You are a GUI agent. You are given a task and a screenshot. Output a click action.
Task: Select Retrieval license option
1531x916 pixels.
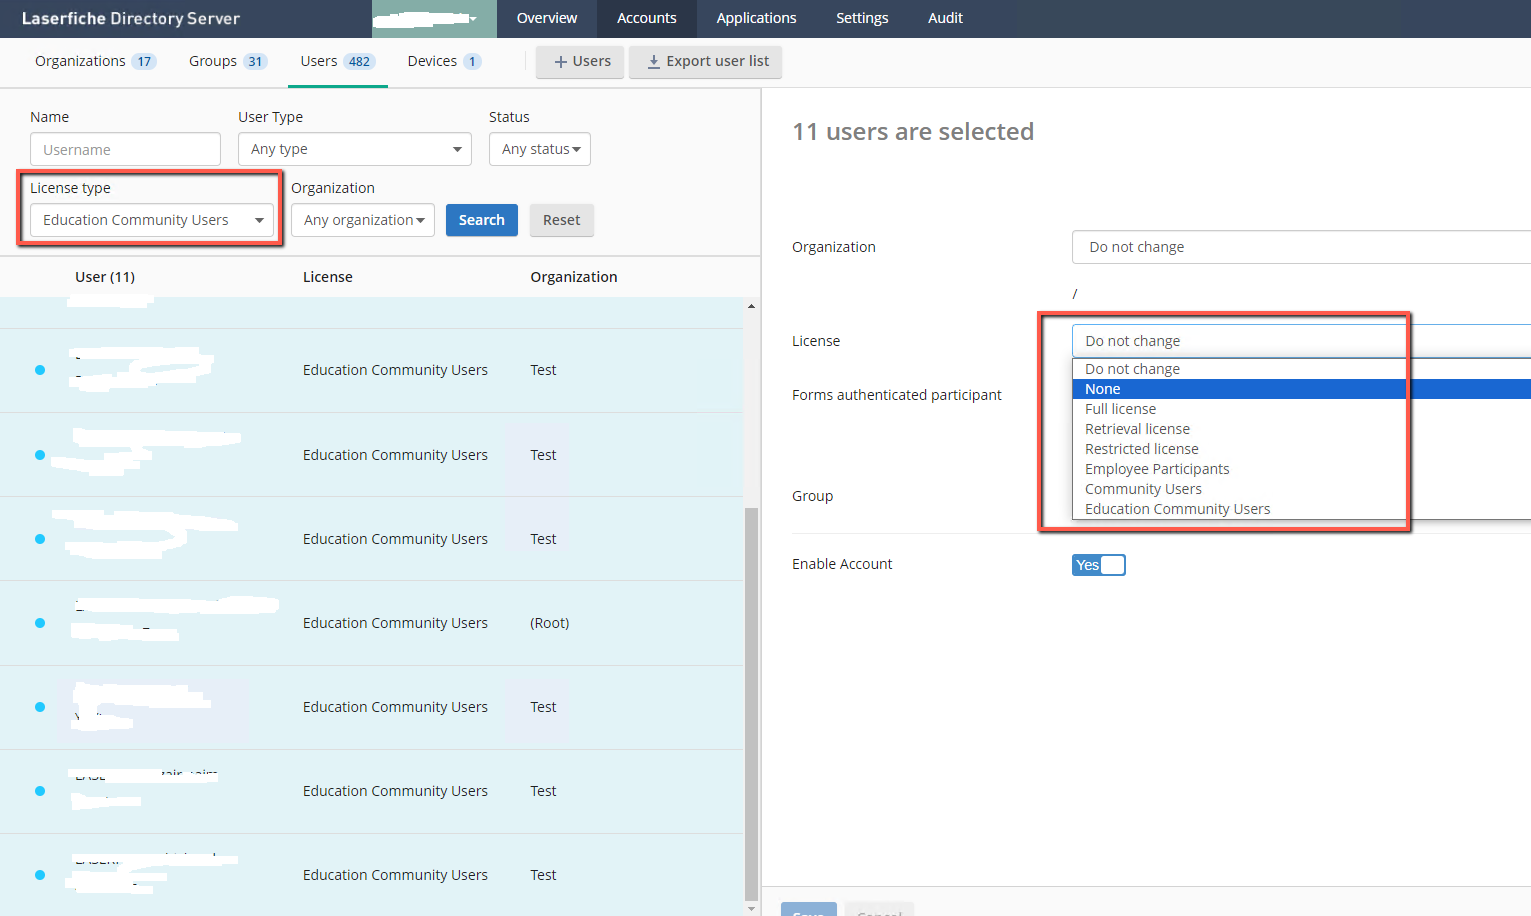point(1301,429)
